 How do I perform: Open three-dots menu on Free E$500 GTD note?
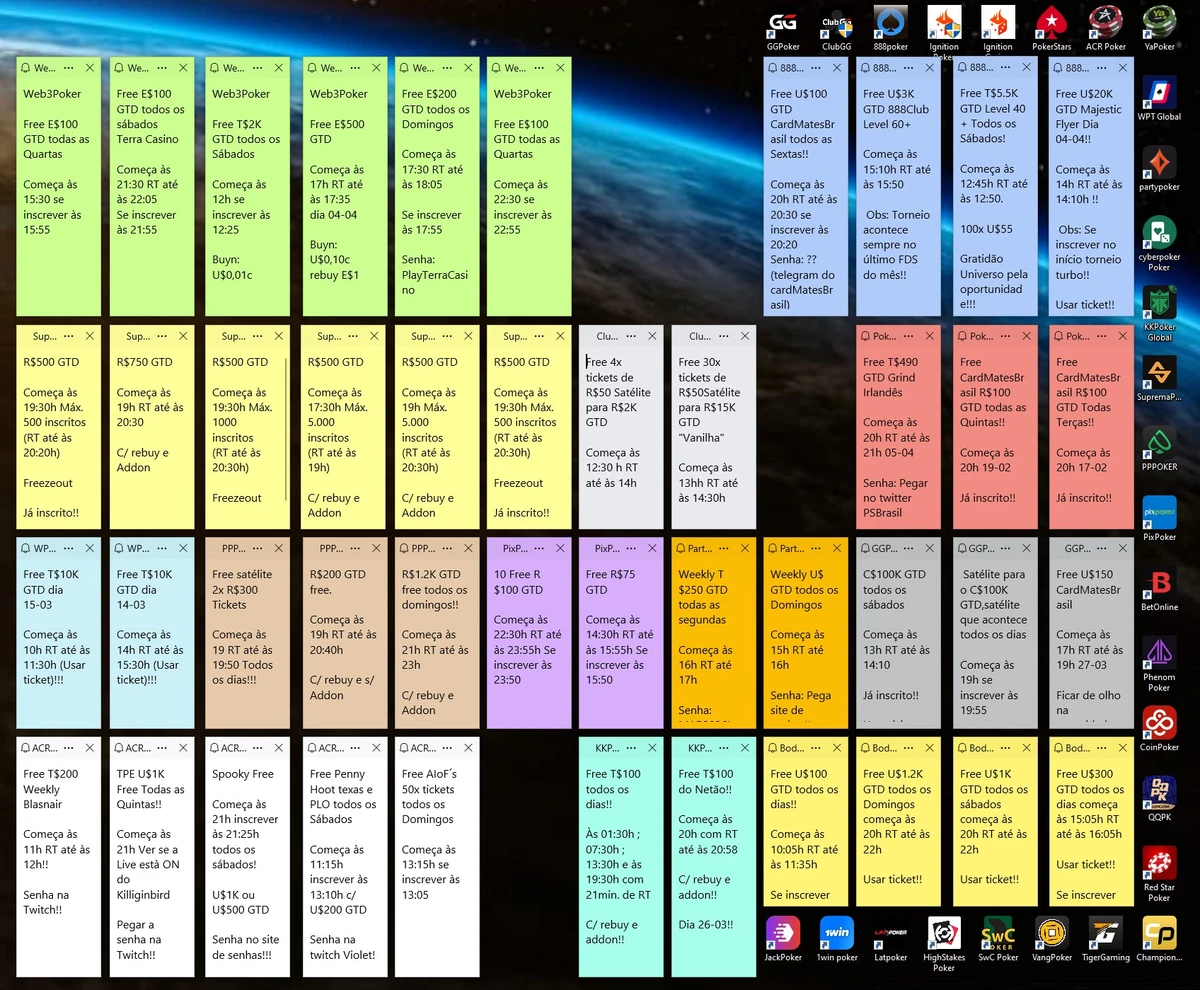[347, 68]
